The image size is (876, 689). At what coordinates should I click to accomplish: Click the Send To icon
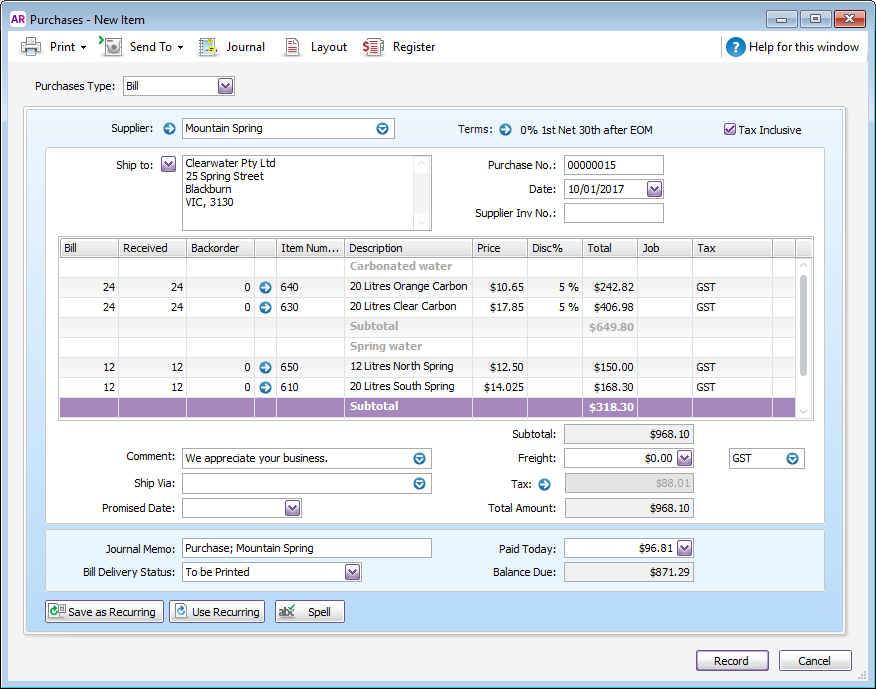click(x=111, y=46)
